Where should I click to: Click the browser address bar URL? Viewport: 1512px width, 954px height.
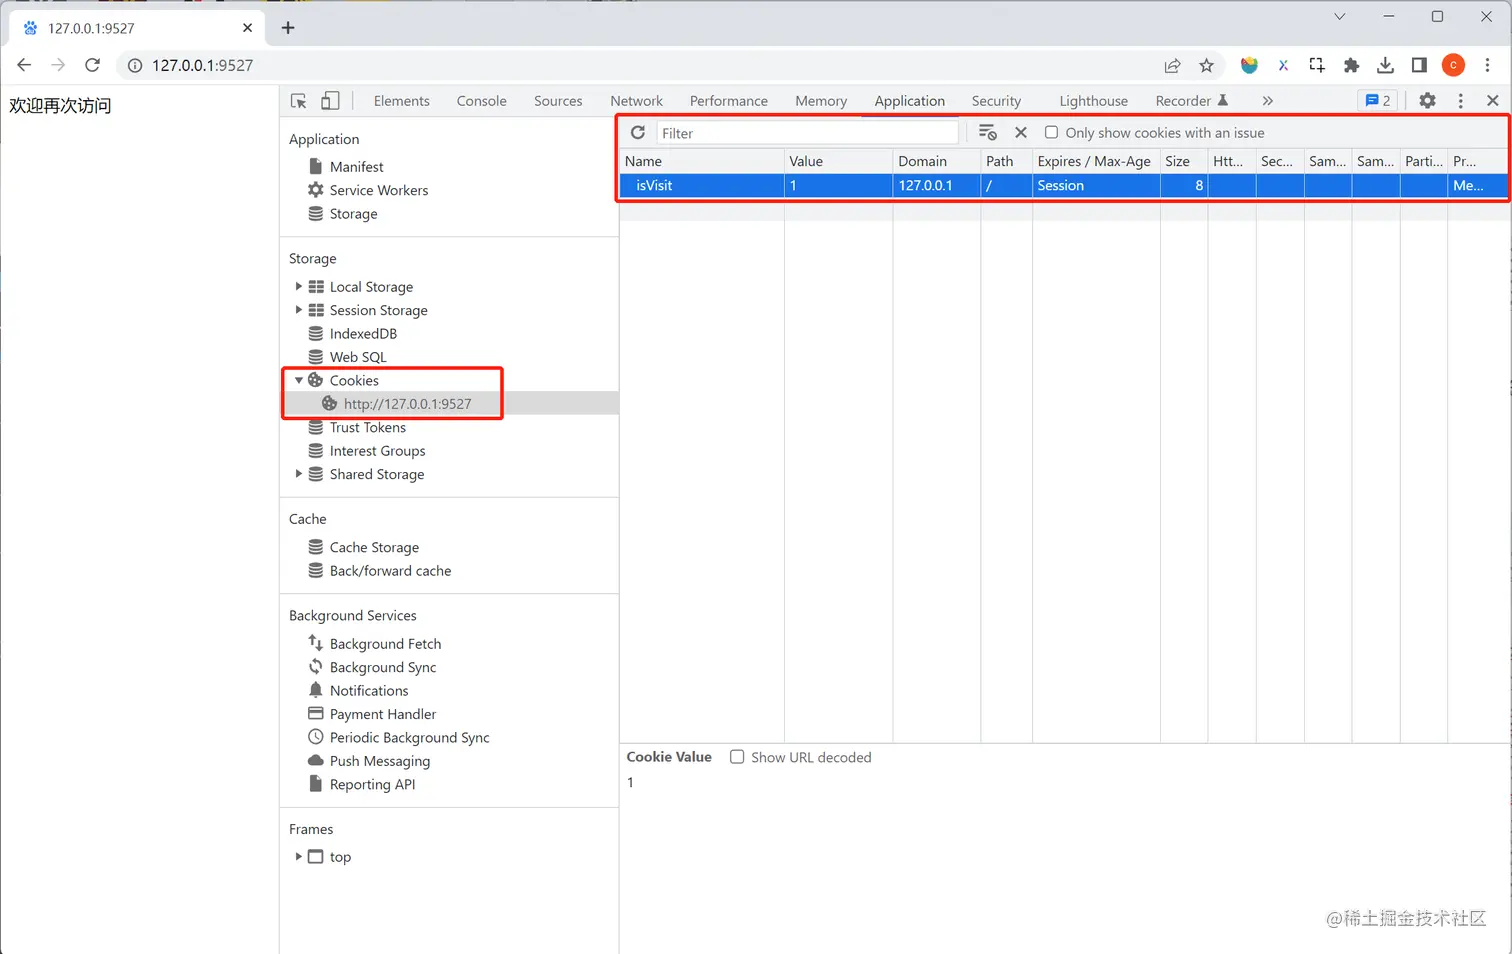[x=203, y=65]
